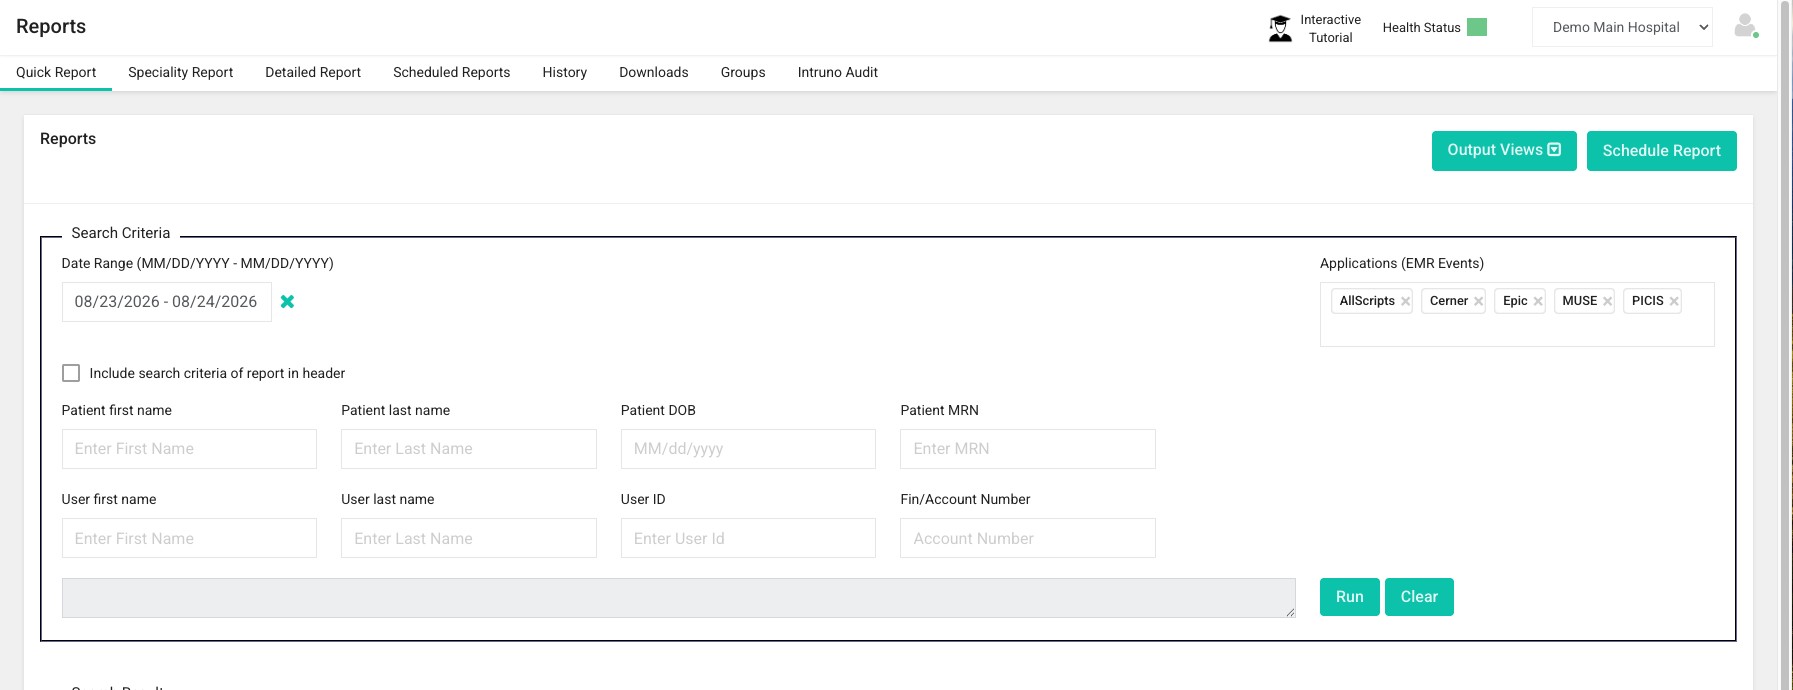Click the Output Views button
The image size is (1793, 690).
(1504, 151)
